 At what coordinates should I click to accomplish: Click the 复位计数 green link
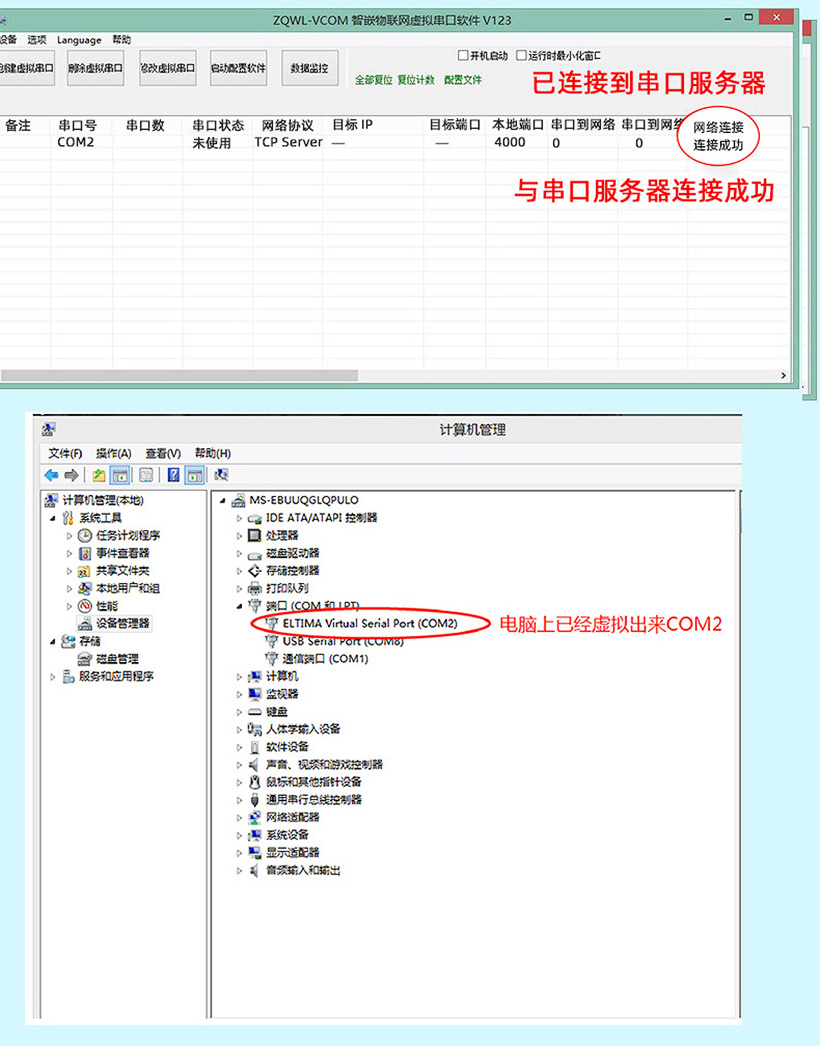coord(416,79)
